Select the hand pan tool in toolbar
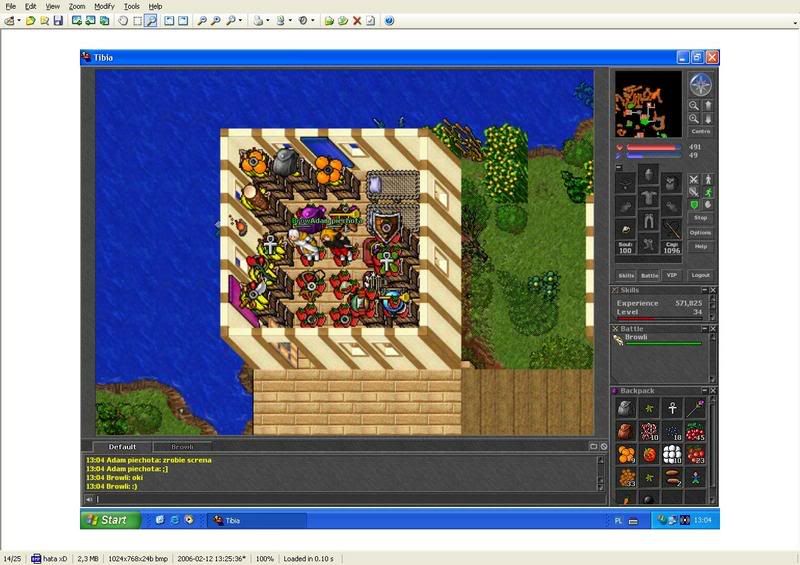Screen dimensions: 800x565 click(123, 21)
